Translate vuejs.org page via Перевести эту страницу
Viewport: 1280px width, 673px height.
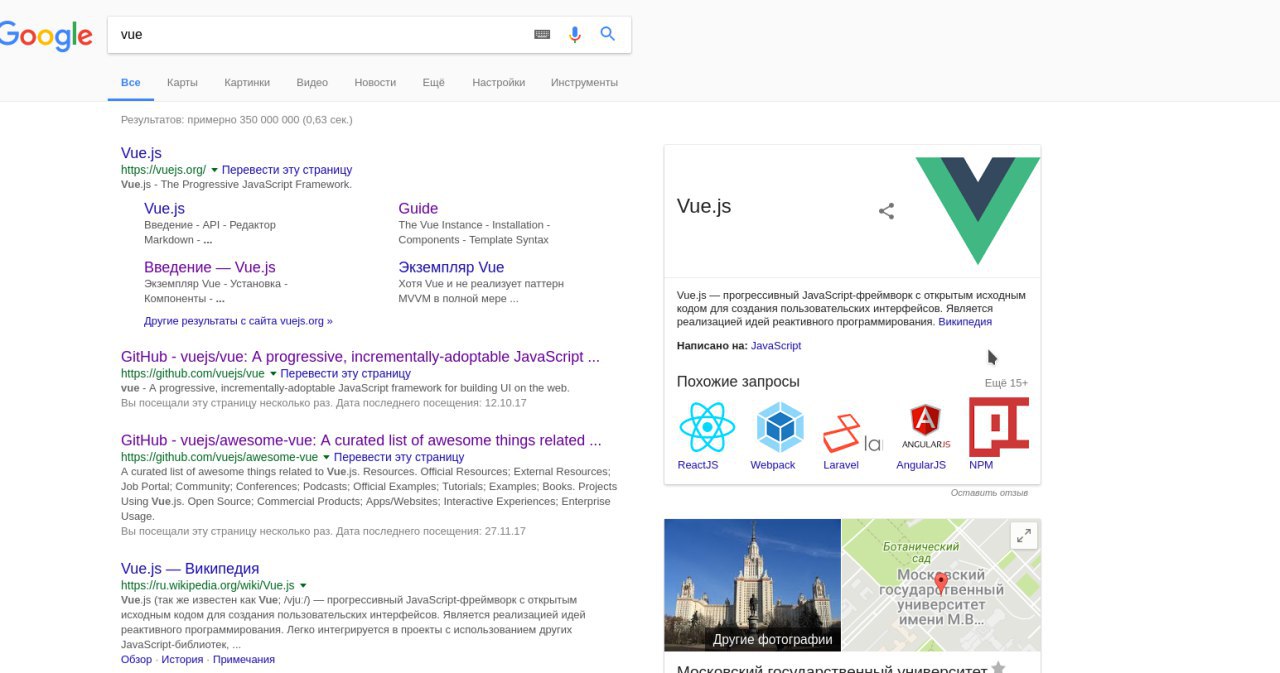click(x=287, y=170)
